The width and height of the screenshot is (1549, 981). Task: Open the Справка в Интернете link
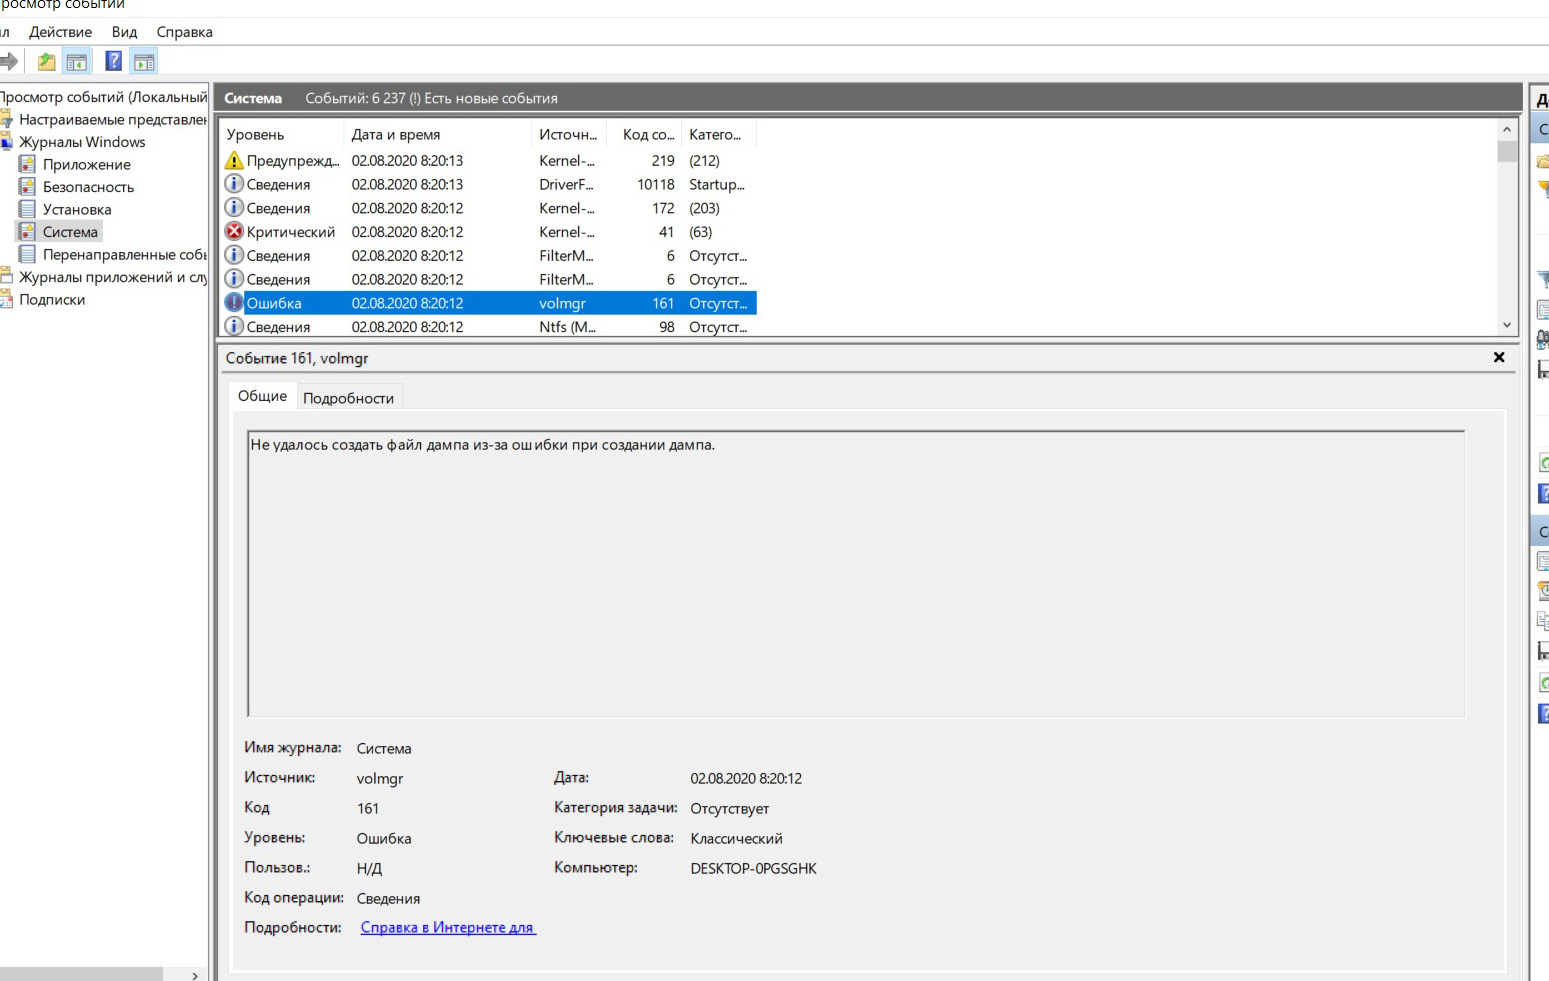pos(448,928)
